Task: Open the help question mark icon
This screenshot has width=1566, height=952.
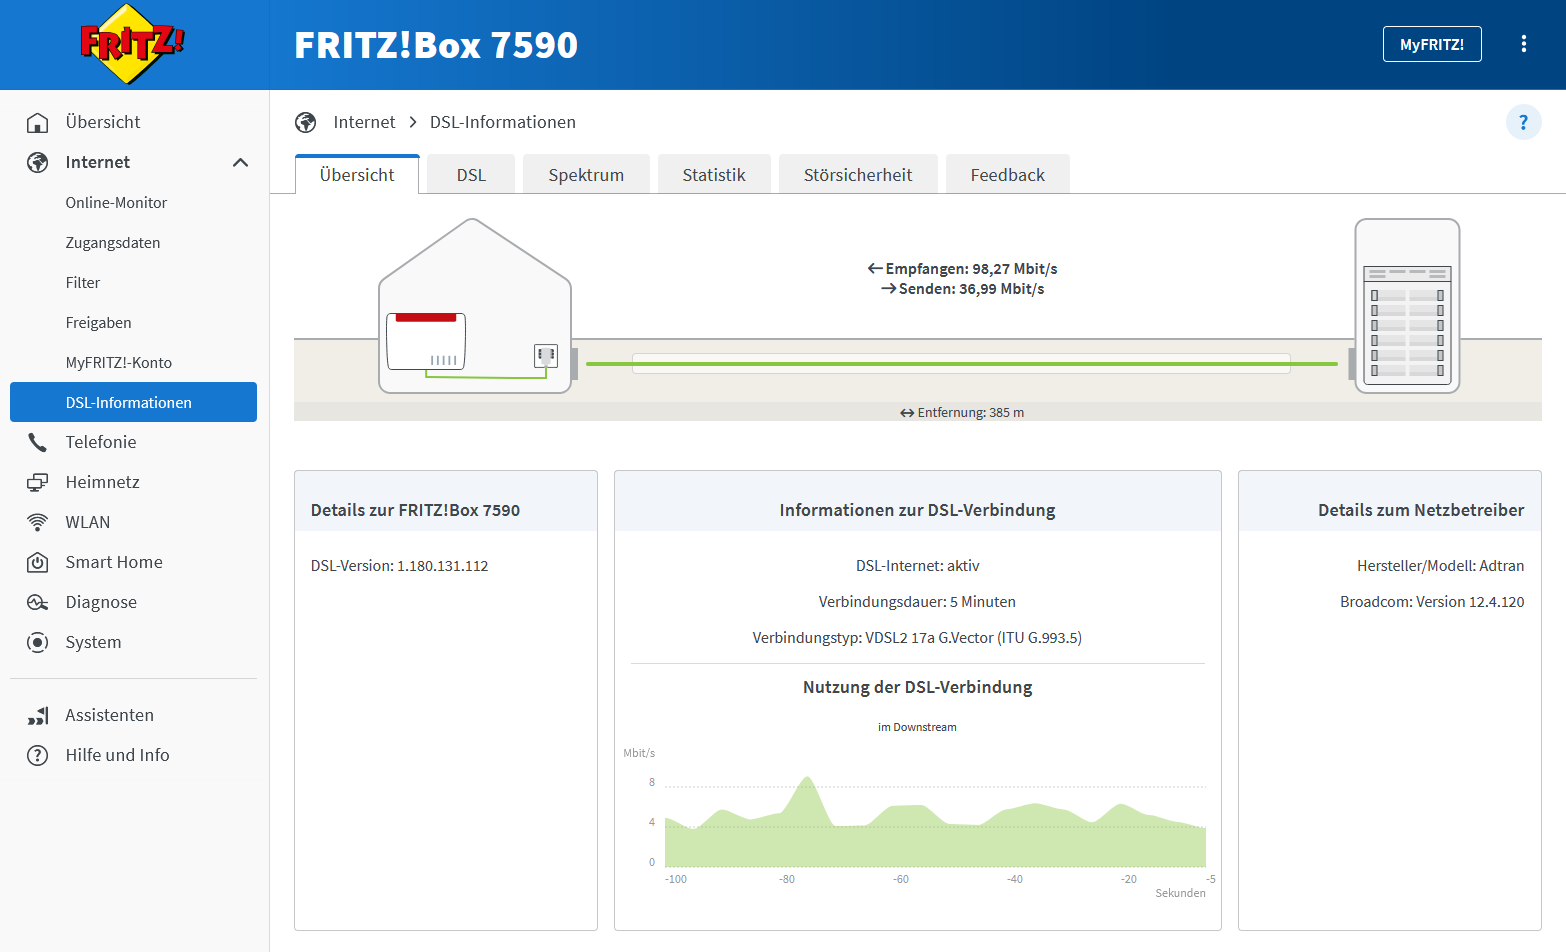Action: click(x=1524, y=122)
